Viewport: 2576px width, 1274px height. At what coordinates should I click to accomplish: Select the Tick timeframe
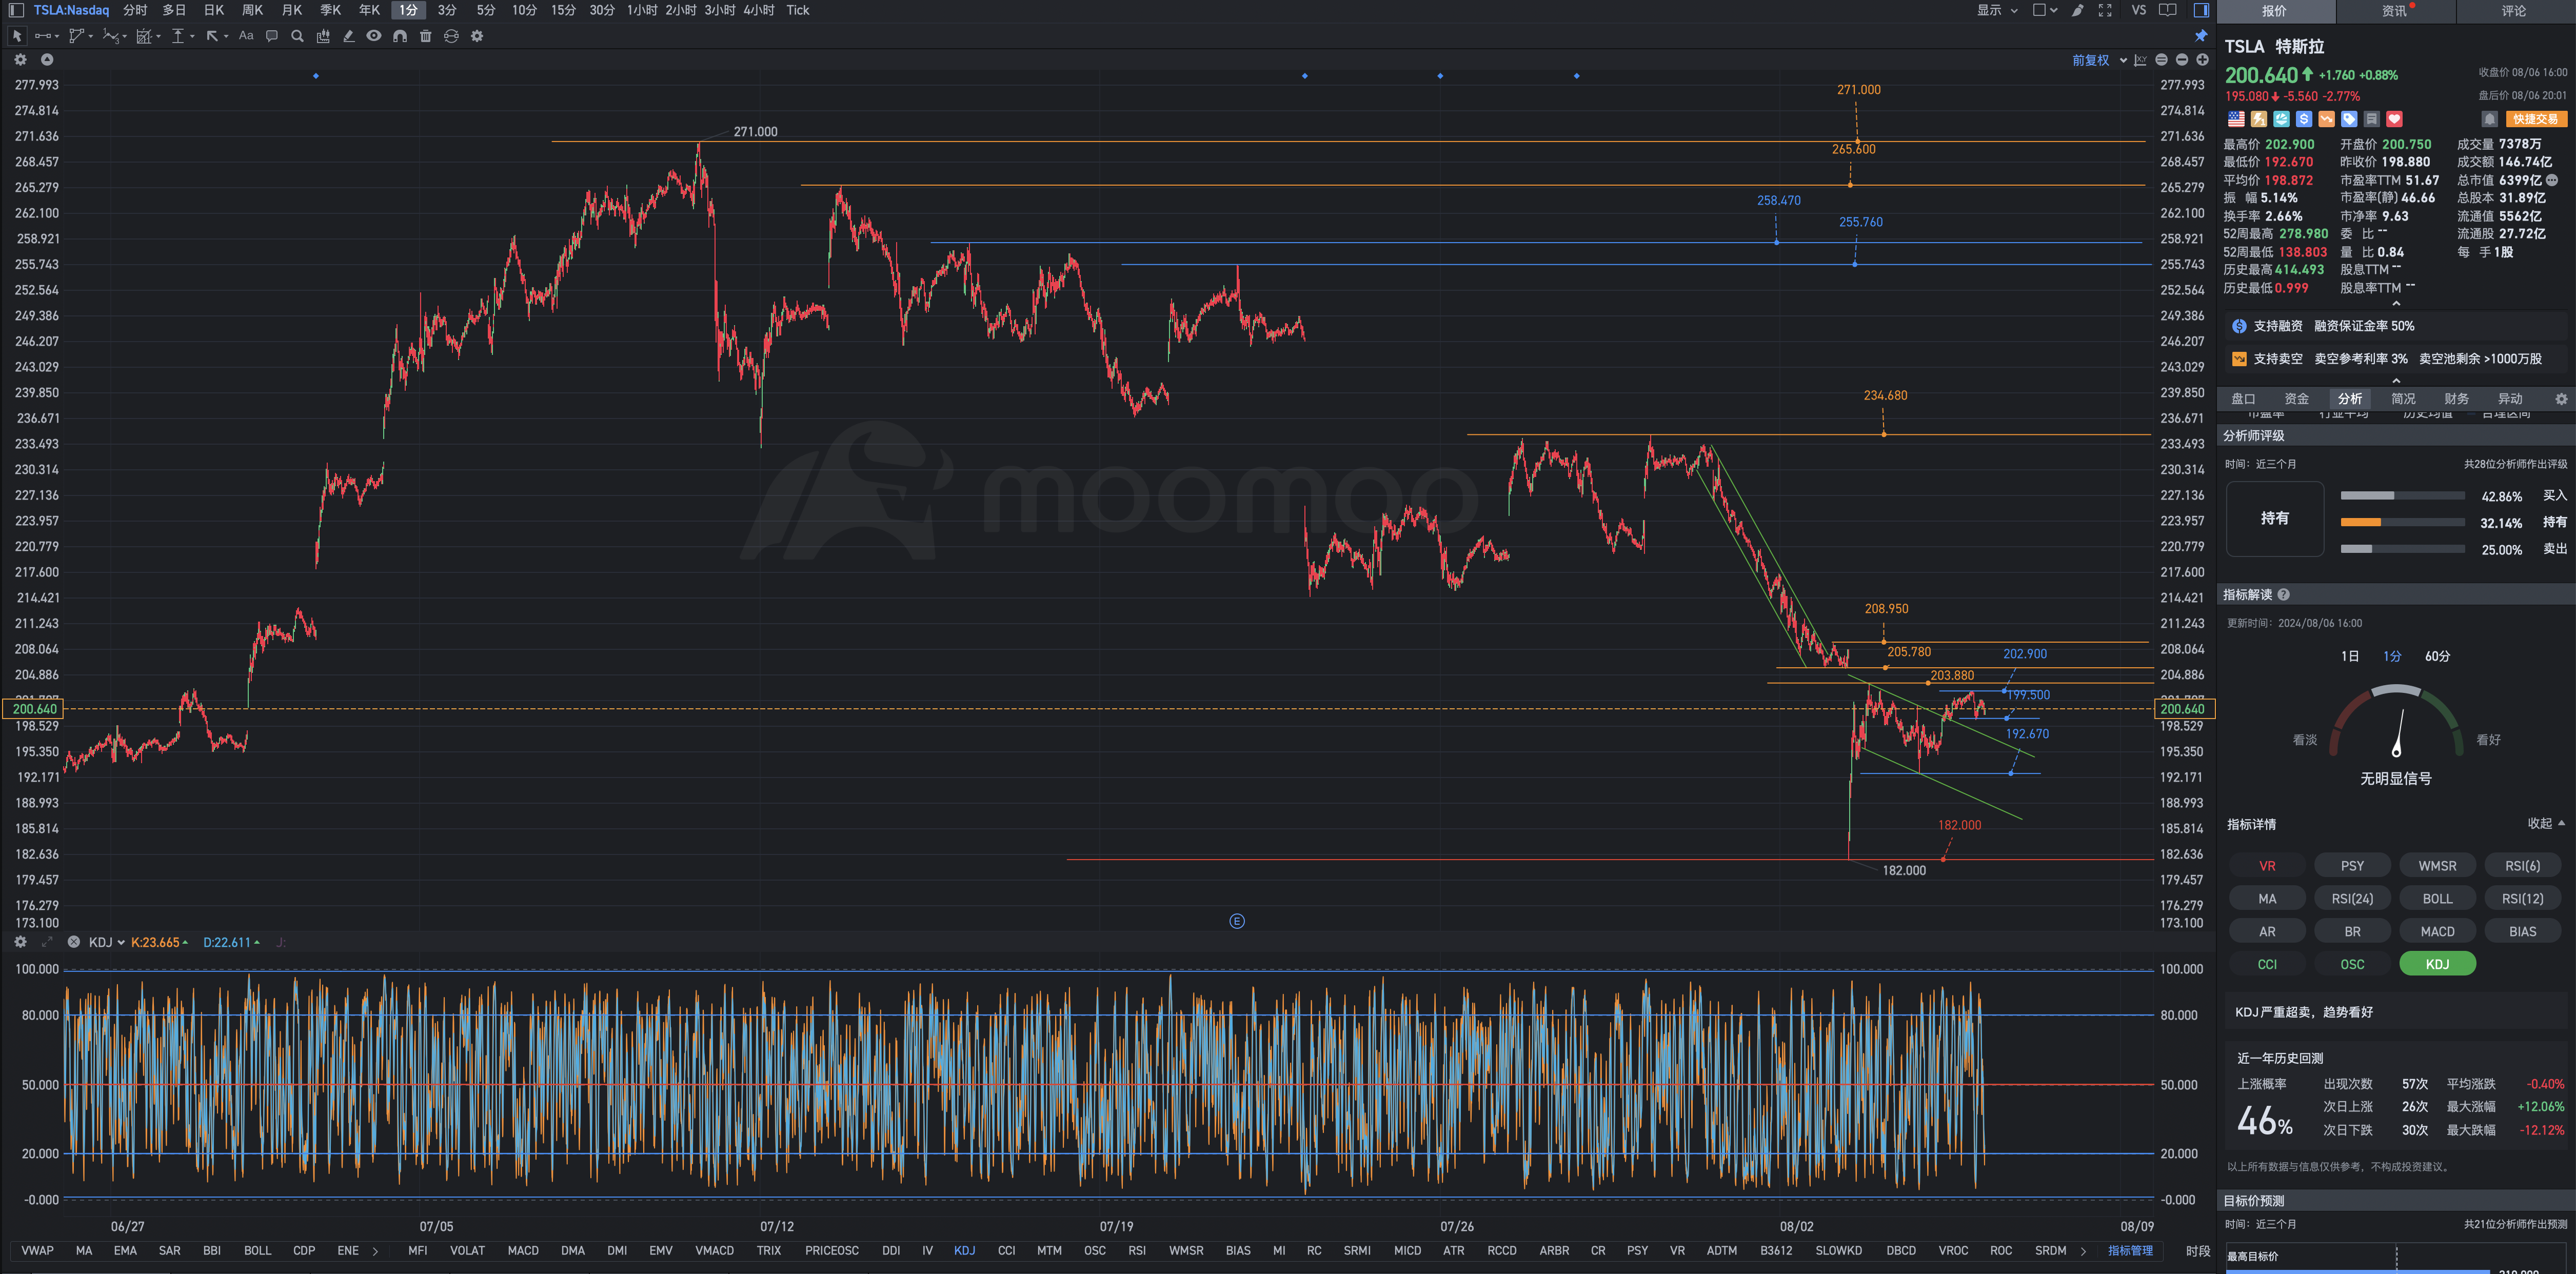click(798, 10)
